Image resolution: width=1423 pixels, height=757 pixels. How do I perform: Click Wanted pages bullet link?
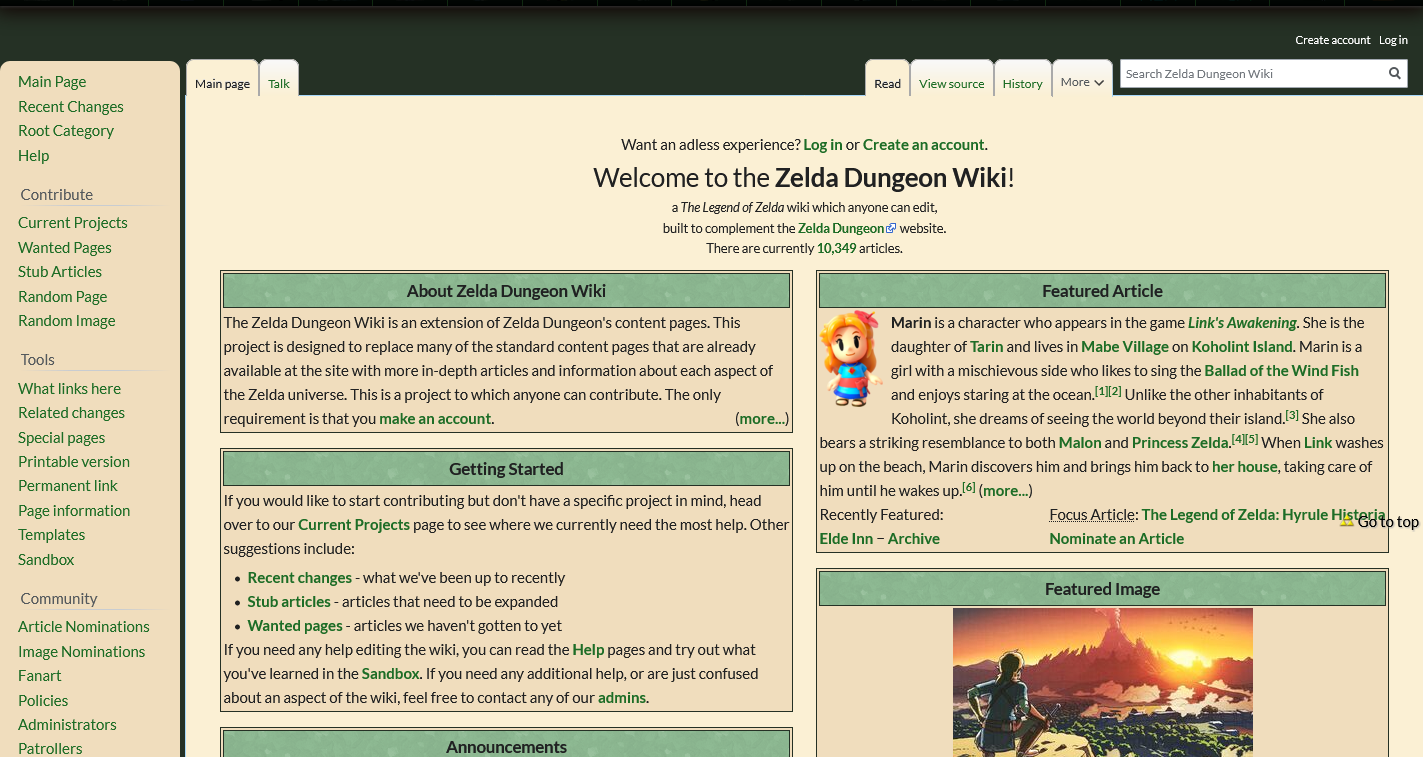point(295,625)
